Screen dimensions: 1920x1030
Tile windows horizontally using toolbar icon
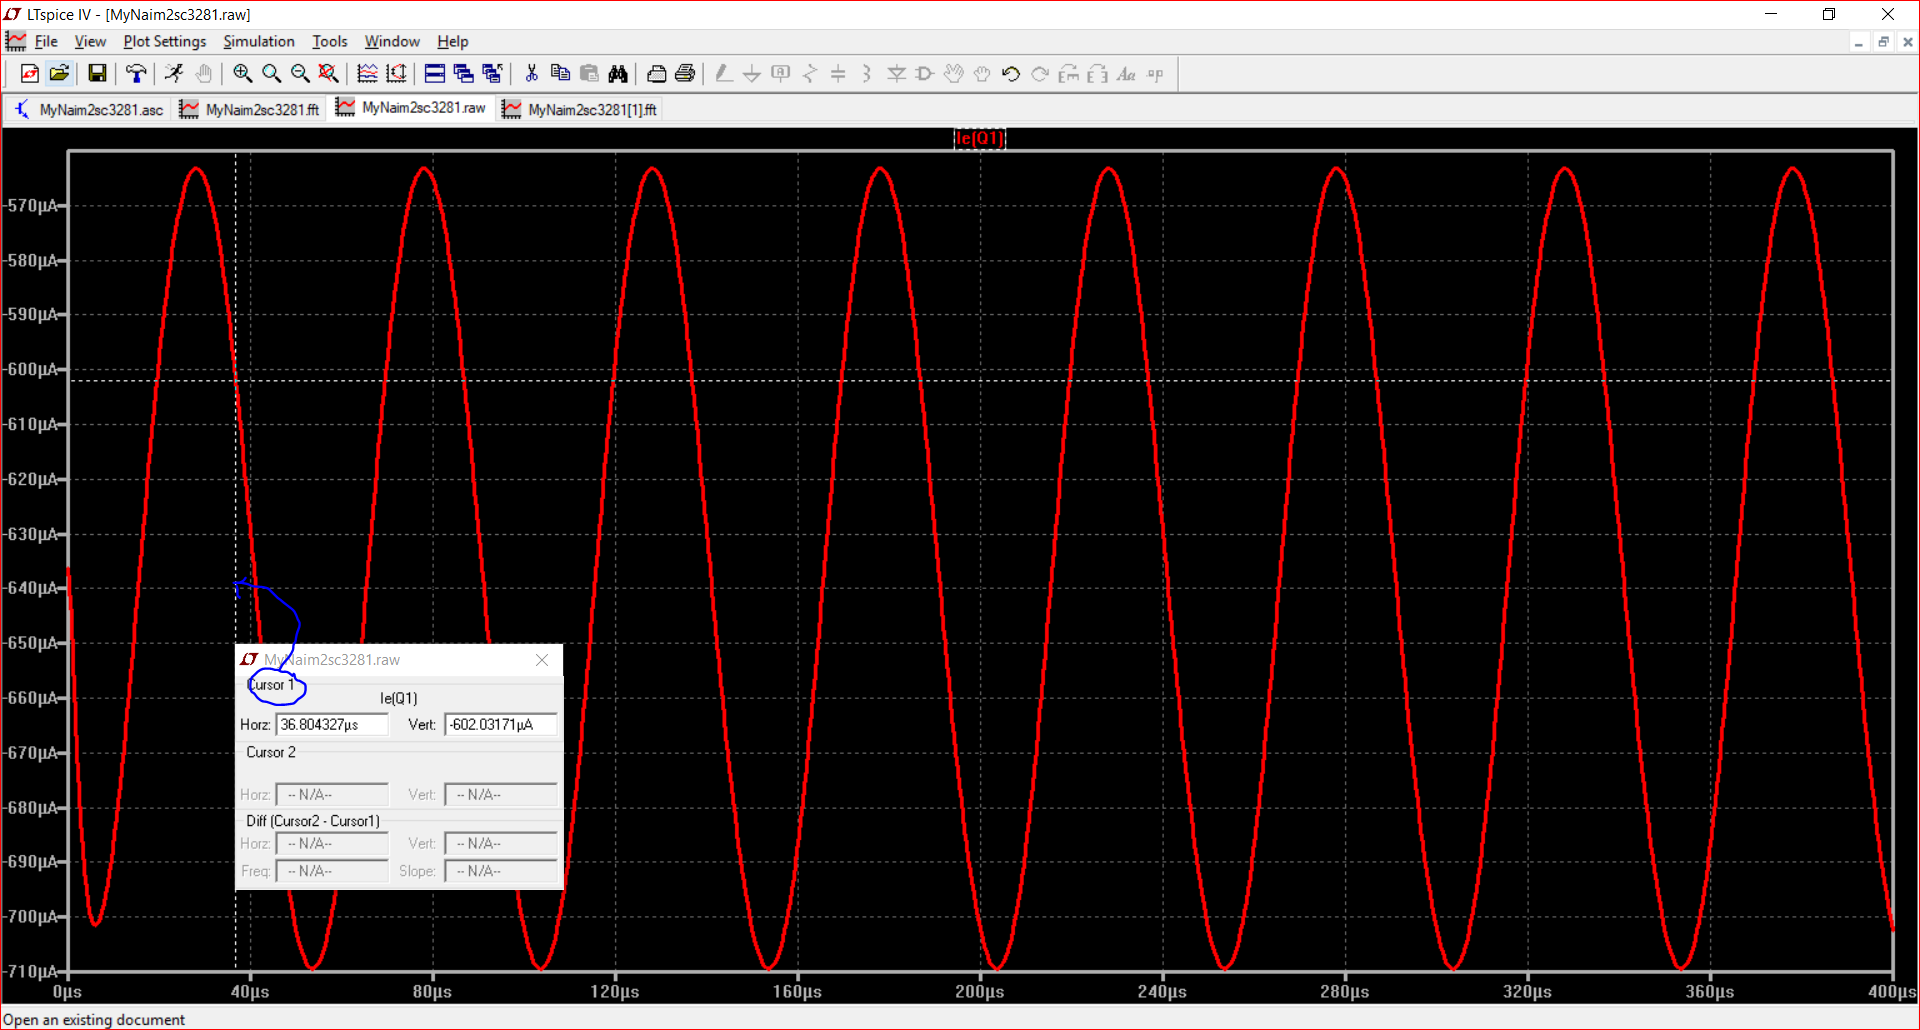point(435,73)
